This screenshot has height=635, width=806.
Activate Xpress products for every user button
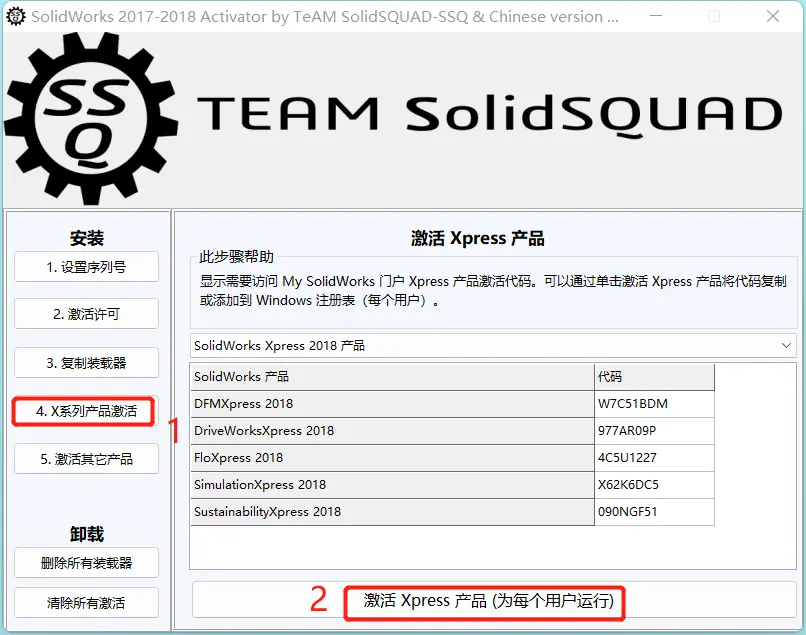tap(494, 600)
